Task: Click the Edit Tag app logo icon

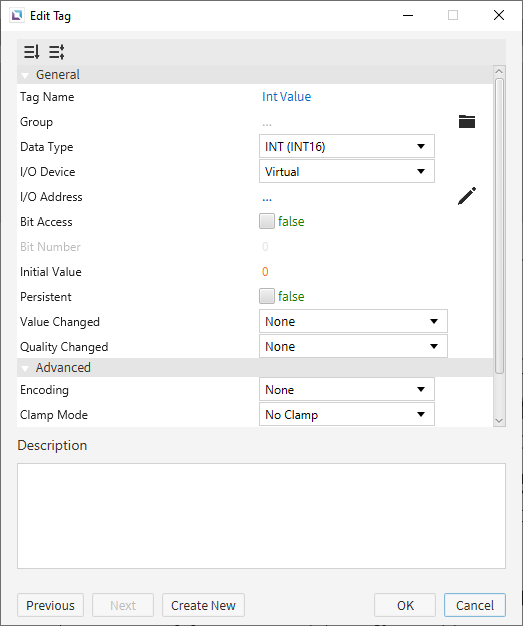Action: (17, 16)
